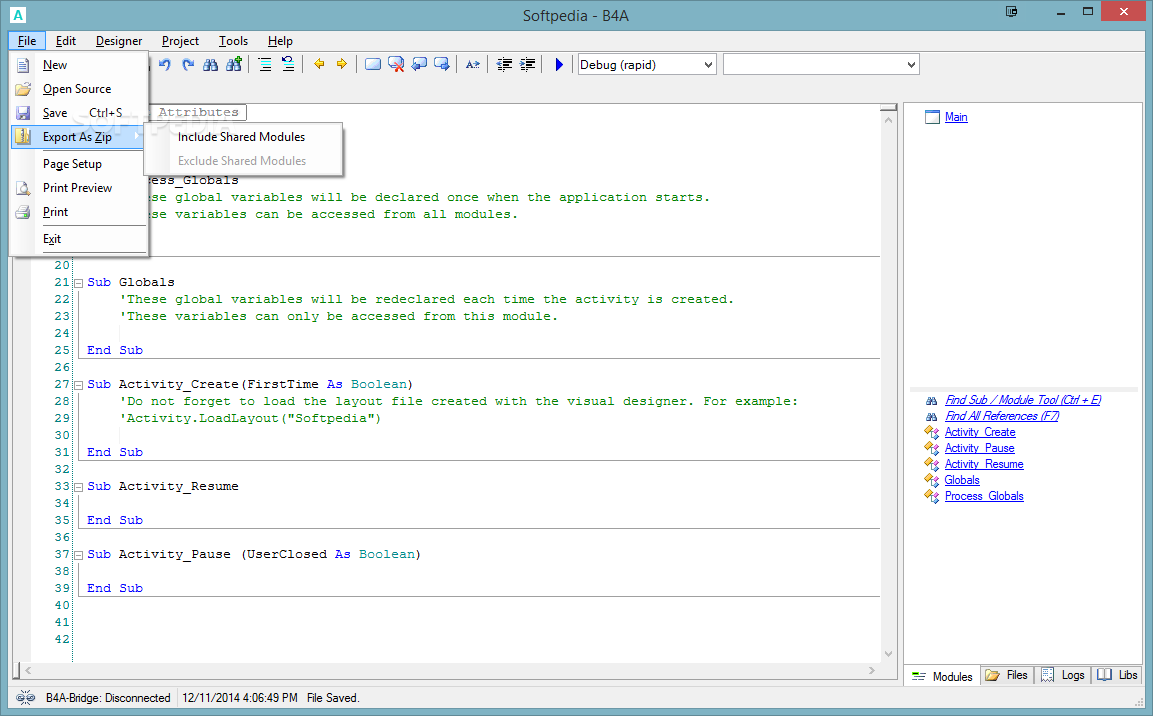Switch to the Libs tab

point(1118,675)
